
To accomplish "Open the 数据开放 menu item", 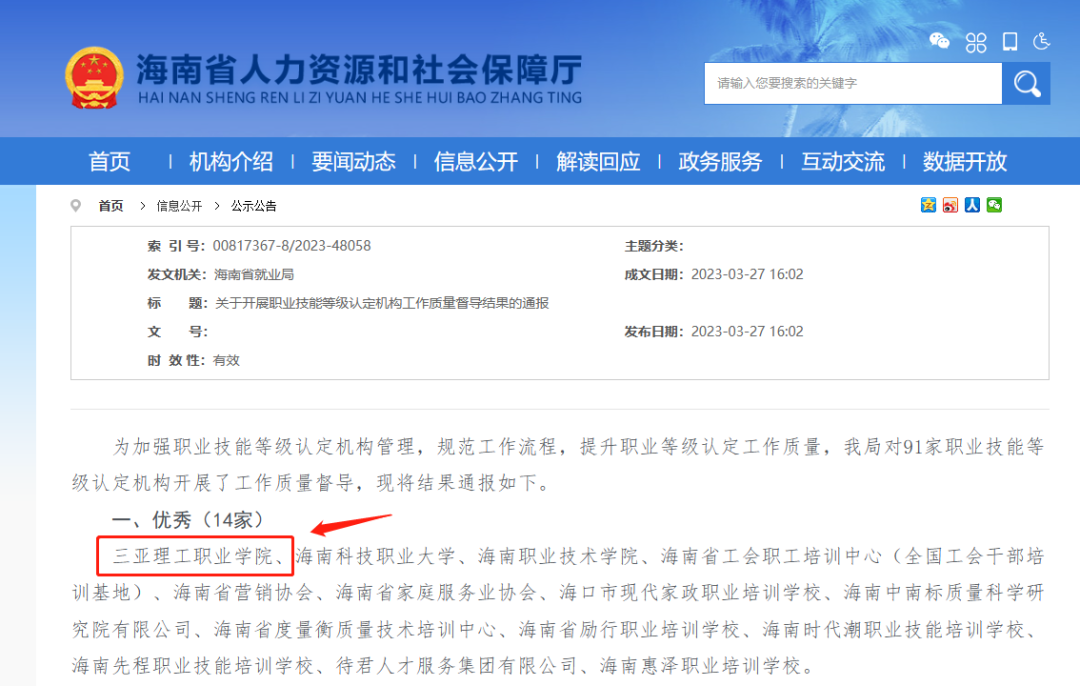I will coord(964,161).
